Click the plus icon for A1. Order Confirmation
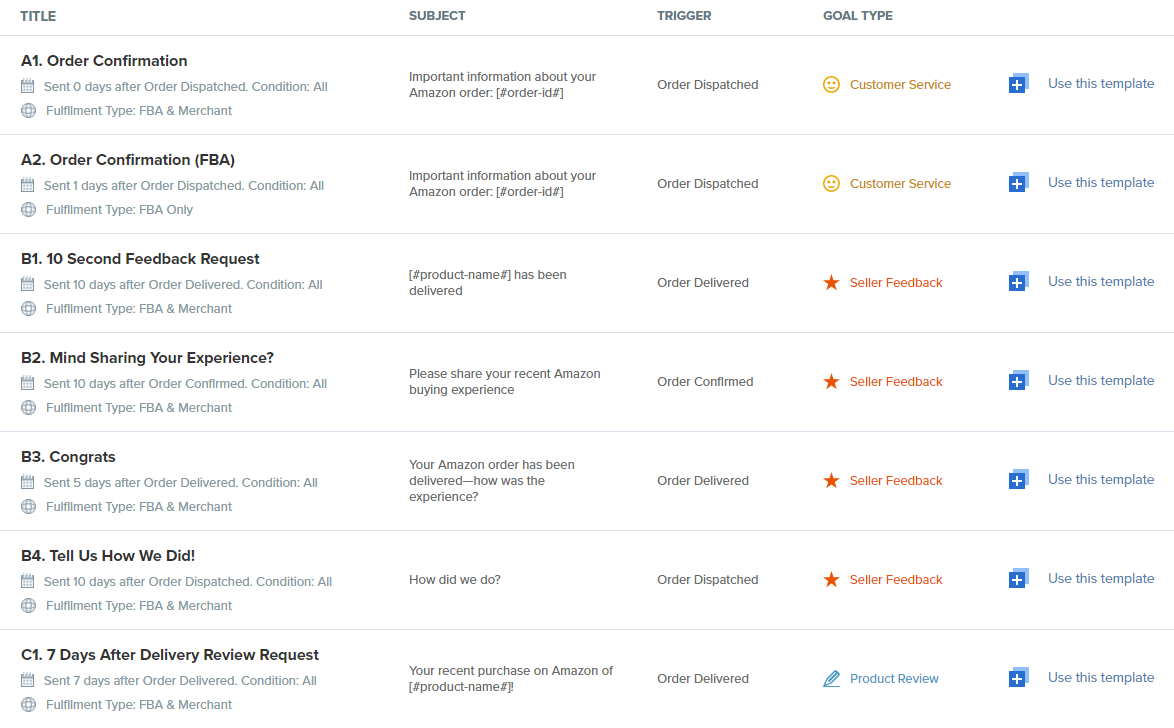The height and width of the screenshot is (728, 1174). (1018, 83)
